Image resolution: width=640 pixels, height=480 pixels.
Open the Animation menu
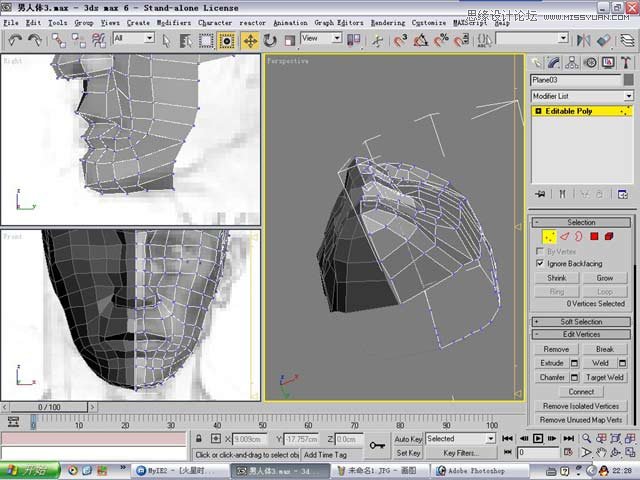click(x=290, y=23)
